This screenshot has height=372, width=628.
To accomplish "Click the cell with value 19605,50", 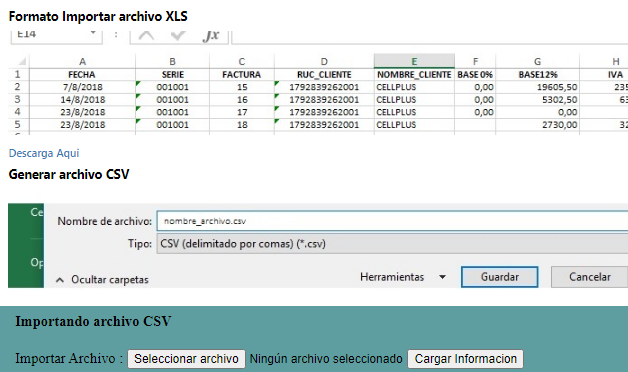I will tap(537, 87).
